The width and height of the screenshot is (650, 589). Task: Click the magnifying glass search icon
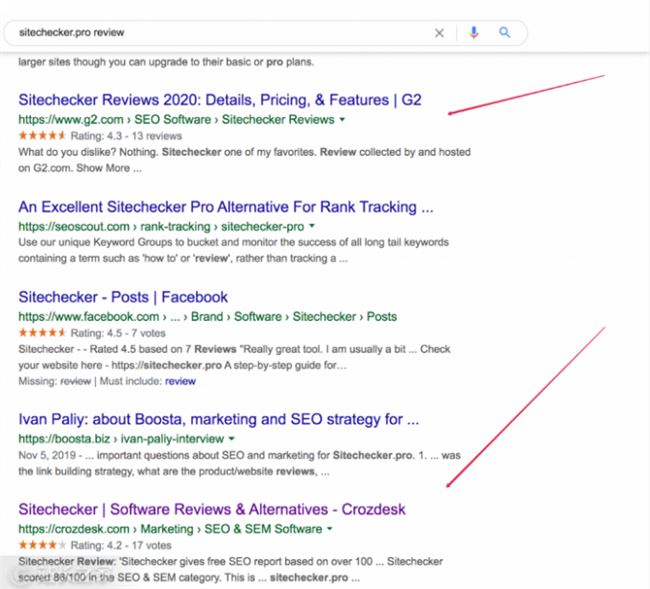504,32
